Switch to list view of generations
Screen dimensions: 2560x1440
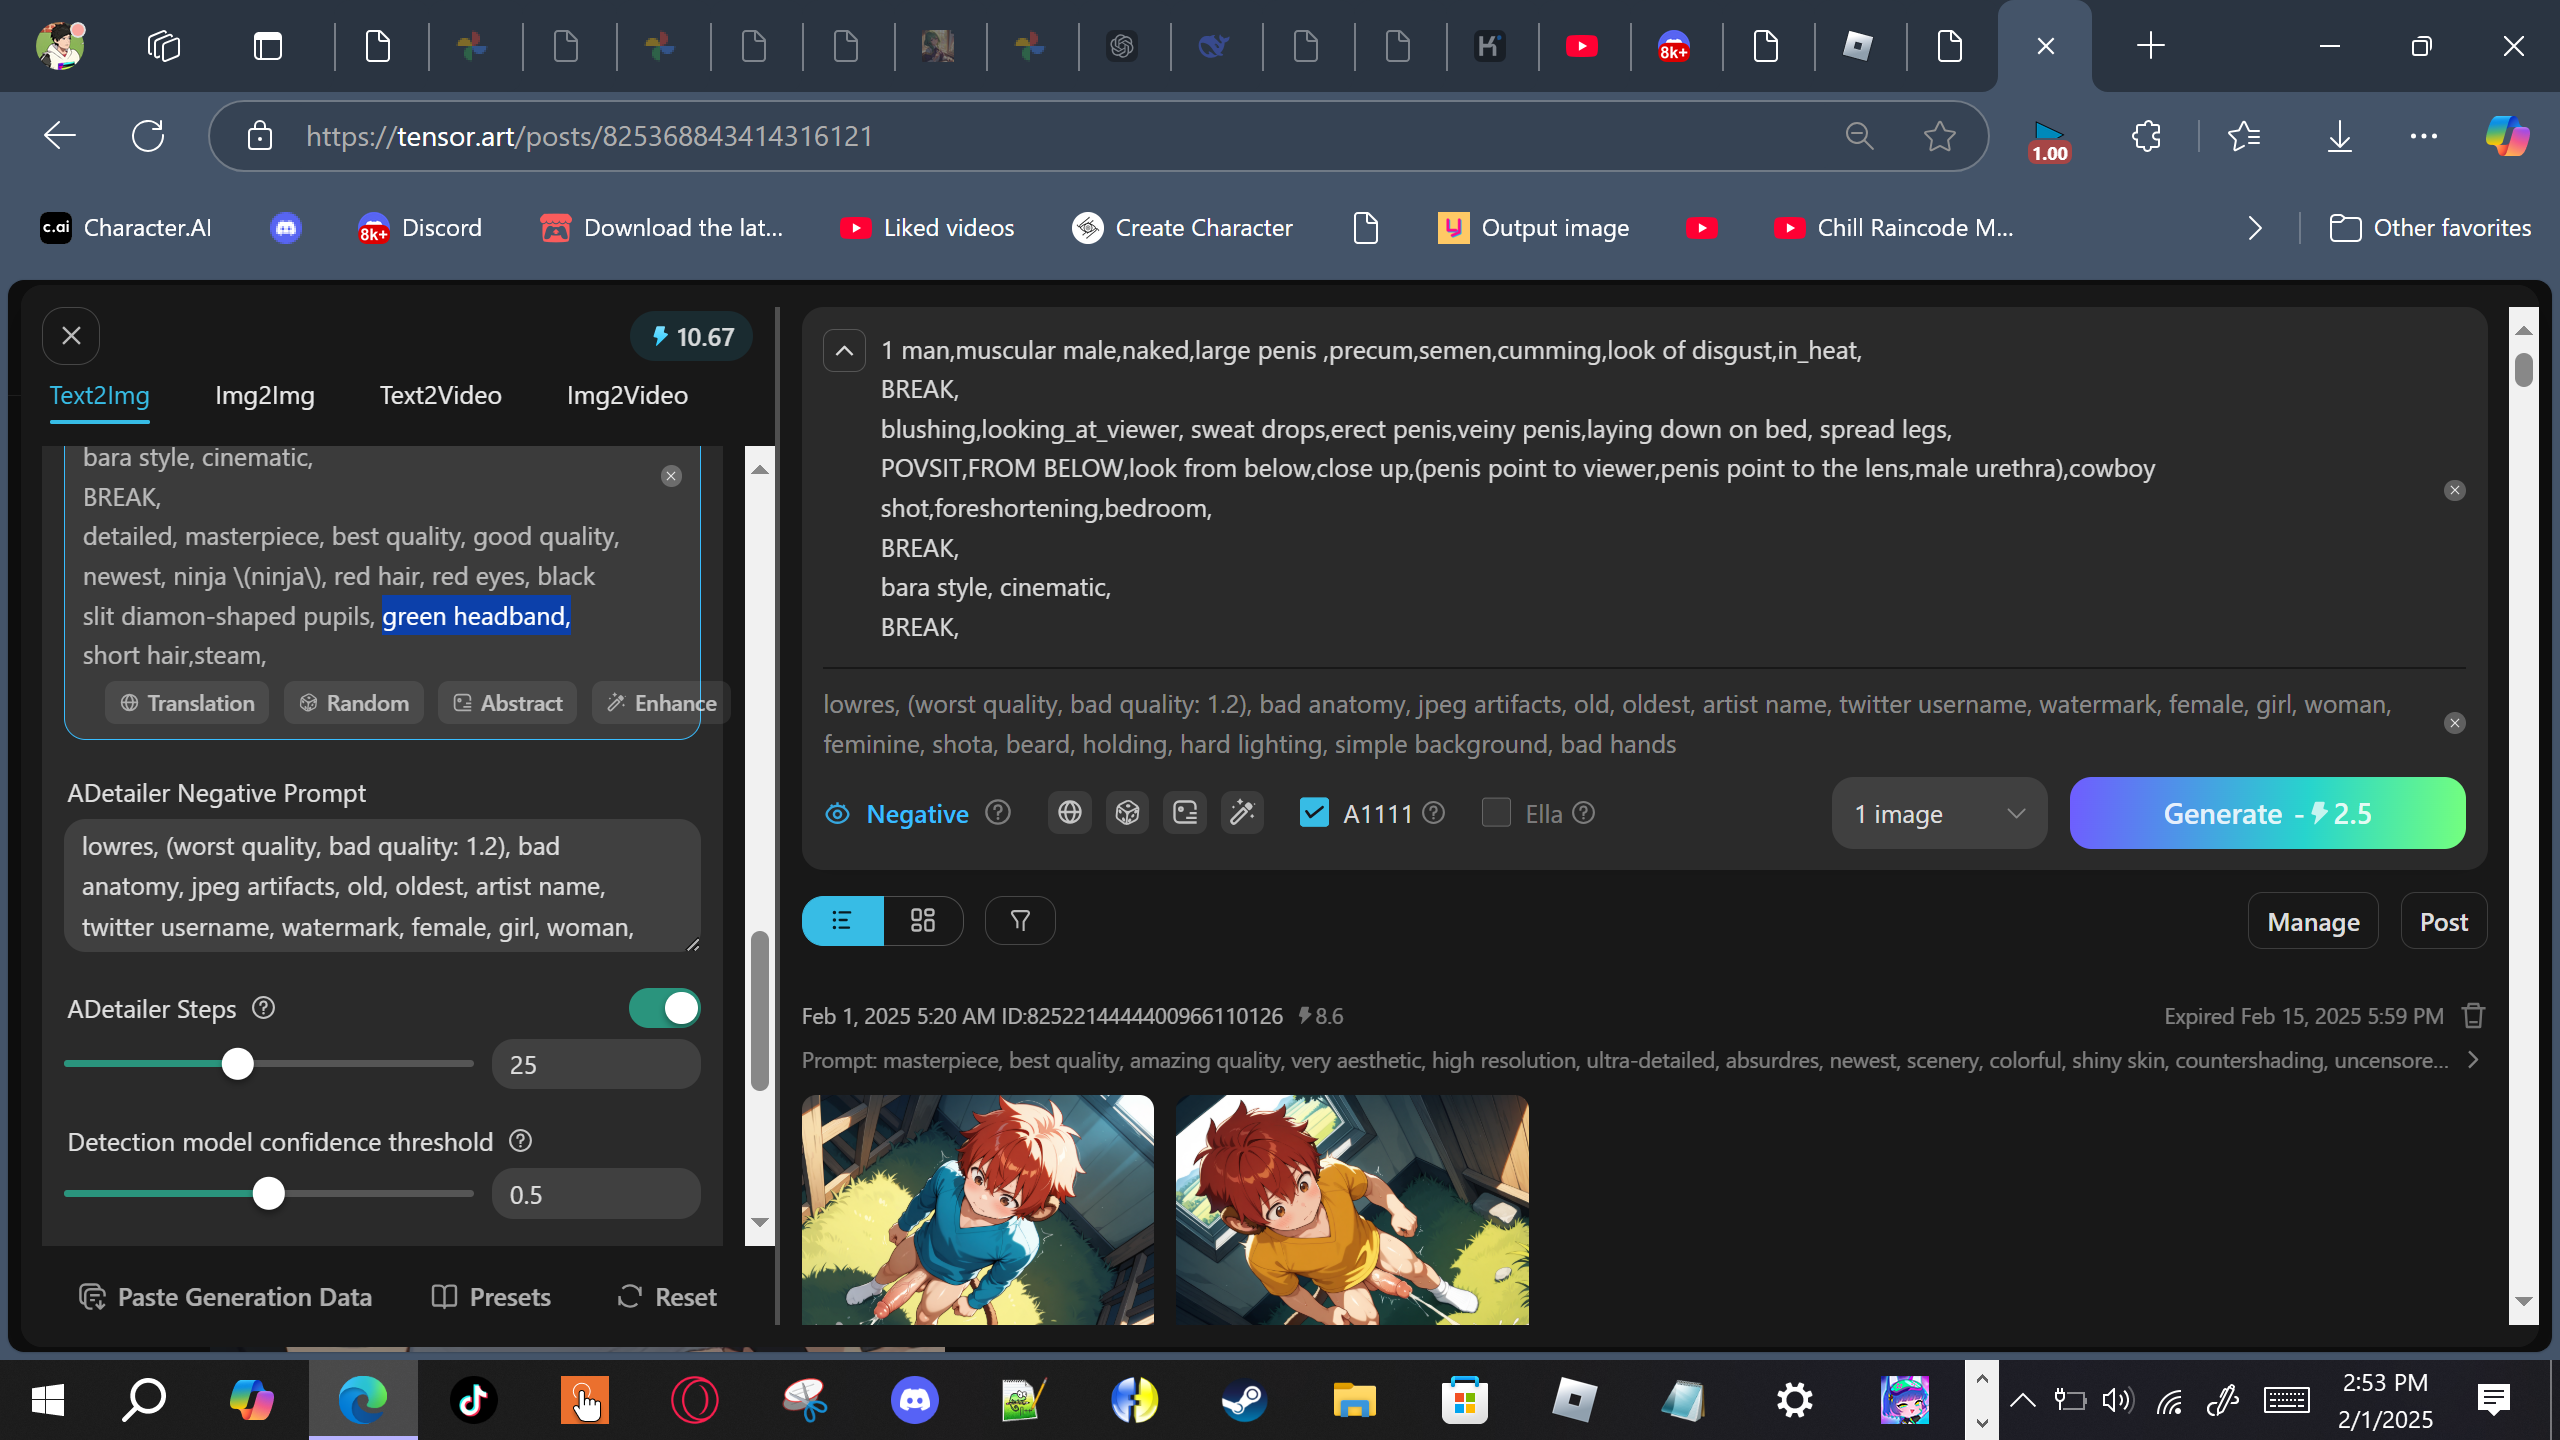click(842, 920)
